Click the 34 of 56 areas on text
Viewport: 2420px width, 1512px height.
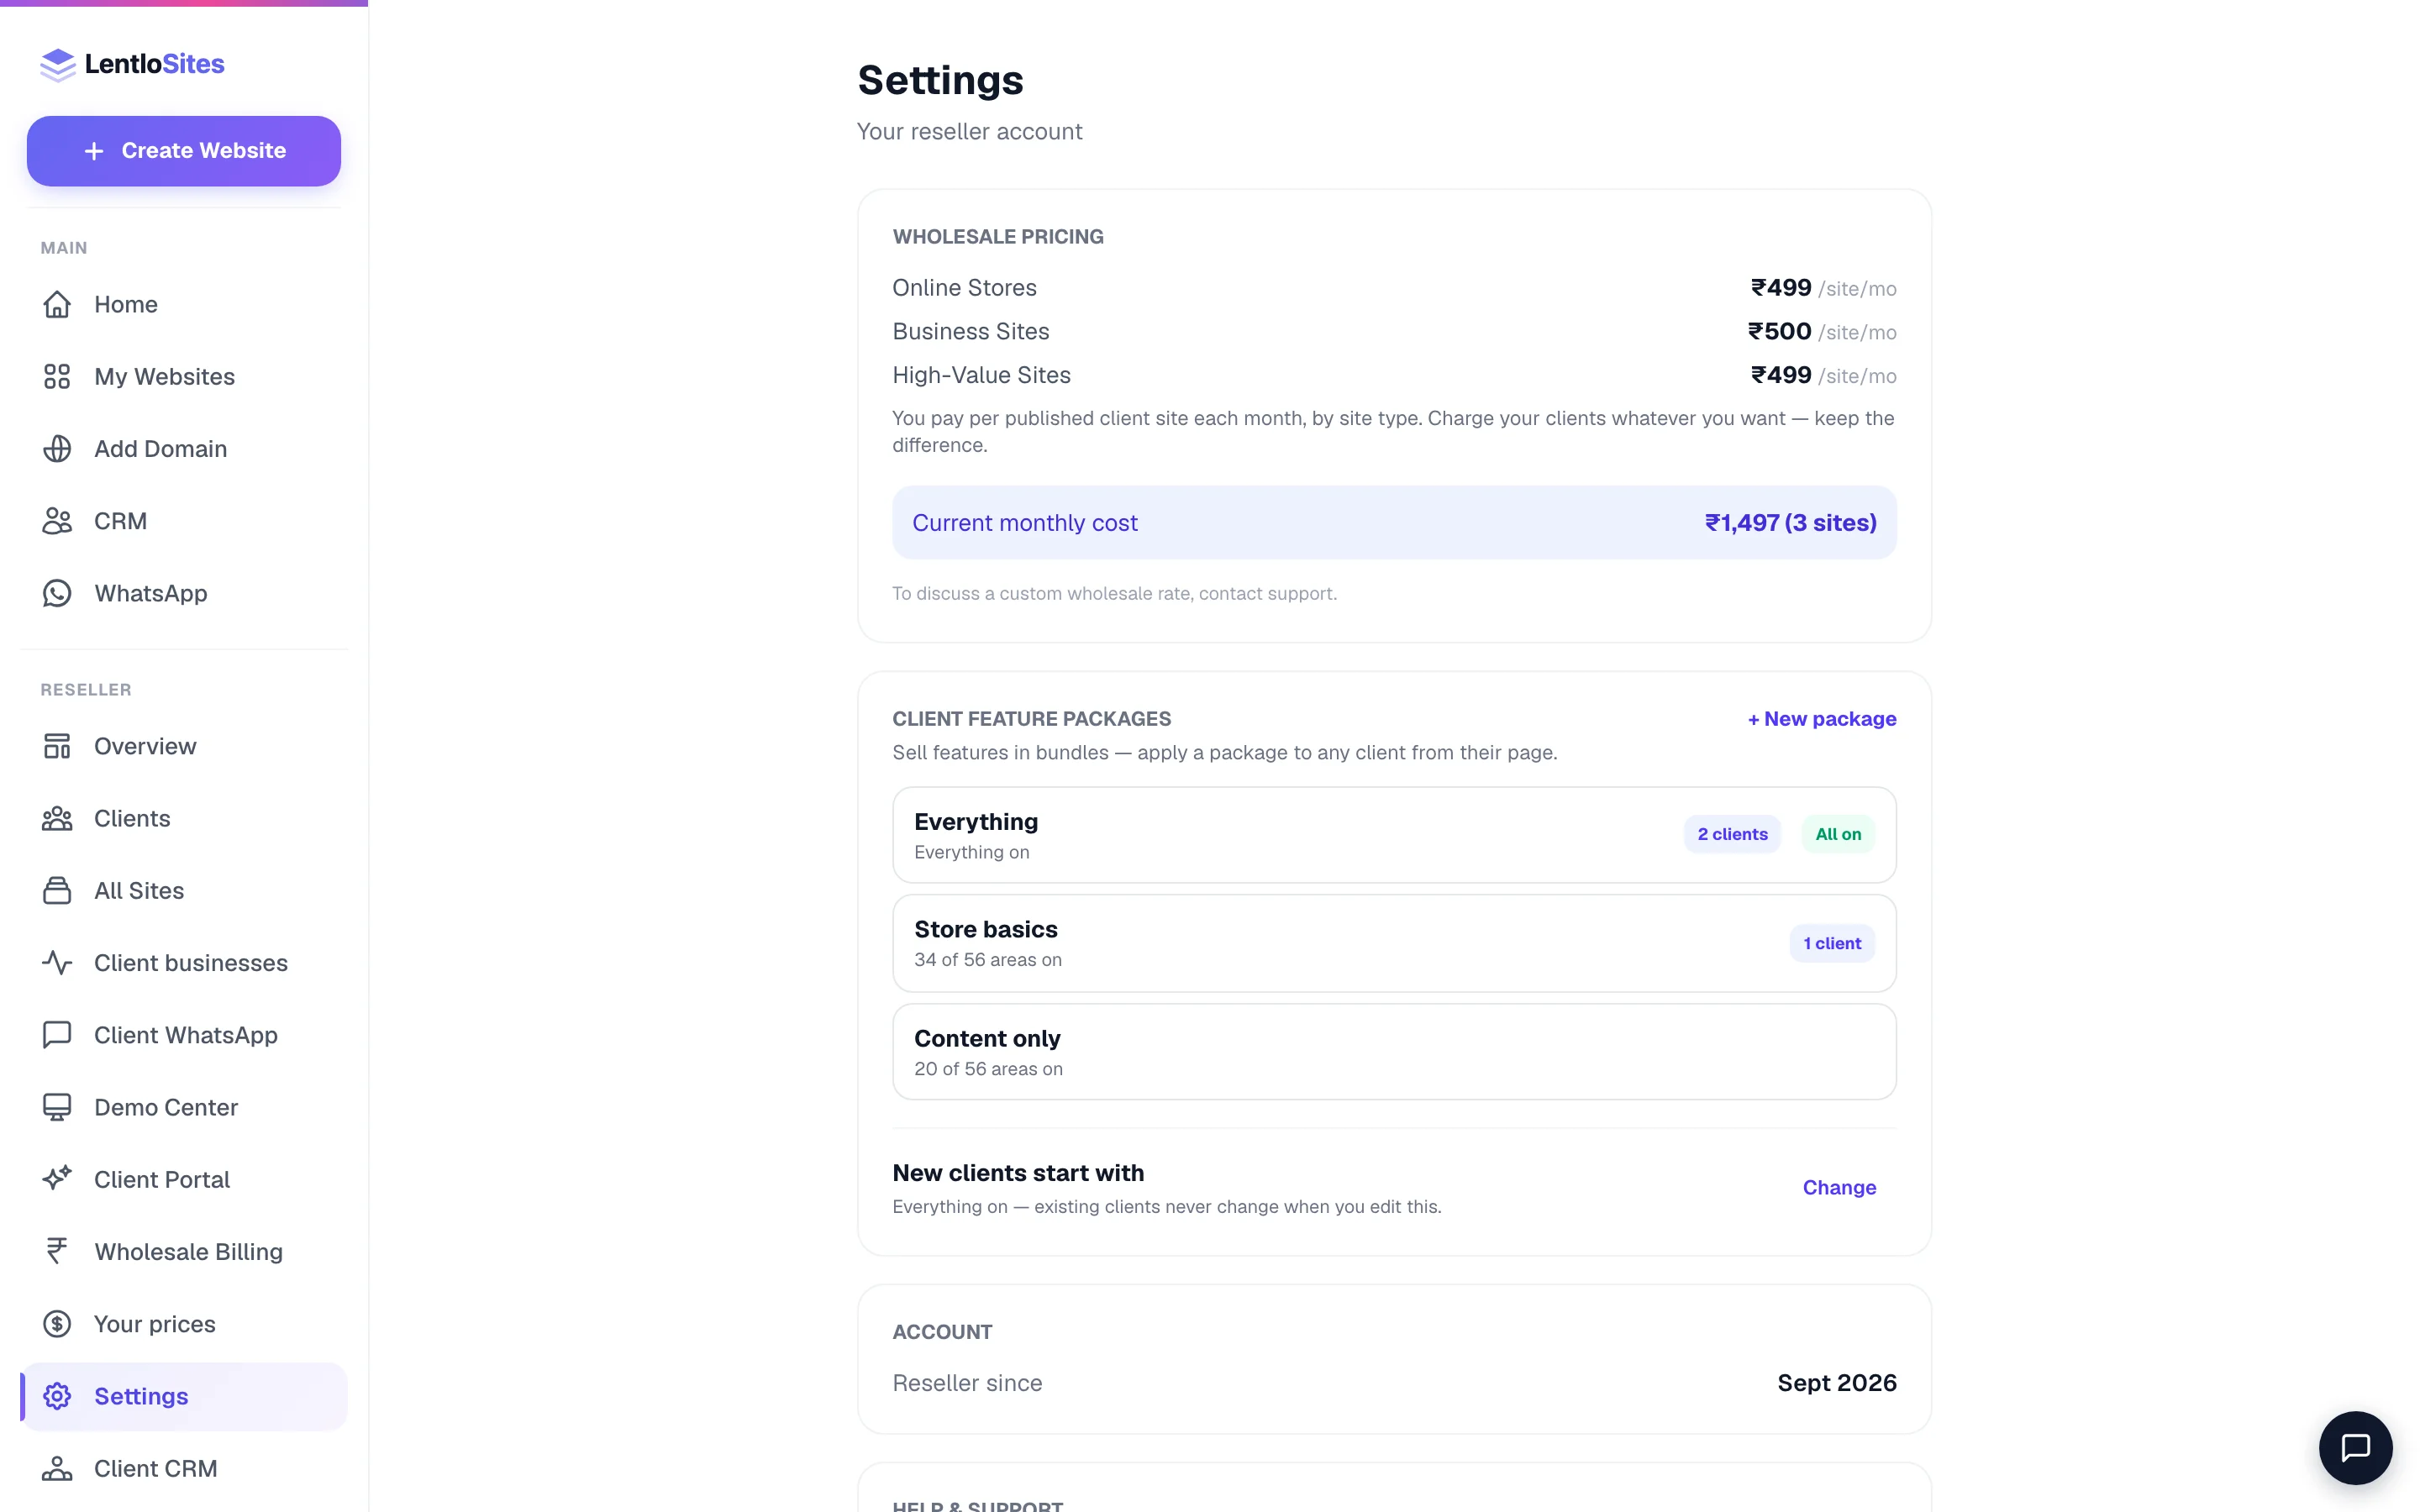tap(988, 960)
